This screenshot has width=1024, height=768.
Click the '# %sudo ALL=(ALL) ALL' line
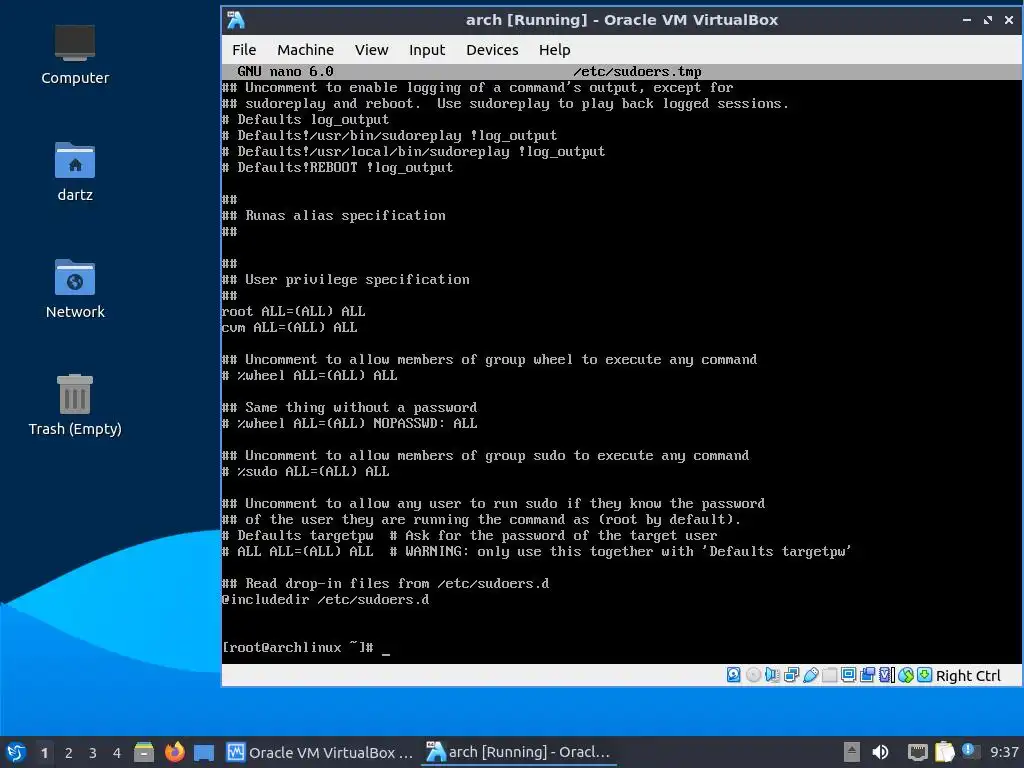tap(306, 472)
